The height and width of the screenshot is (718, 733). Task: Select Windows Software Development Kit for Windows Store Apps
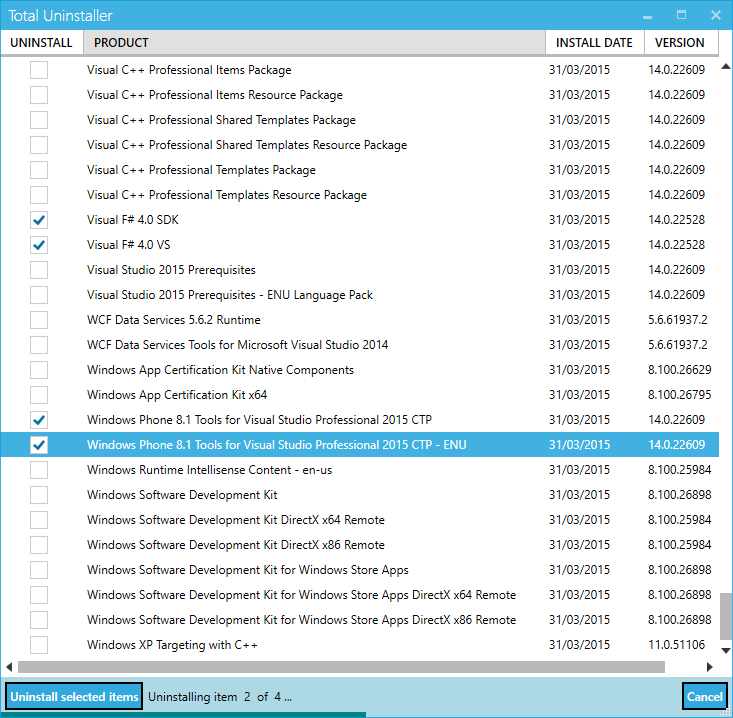coord(359,570)
